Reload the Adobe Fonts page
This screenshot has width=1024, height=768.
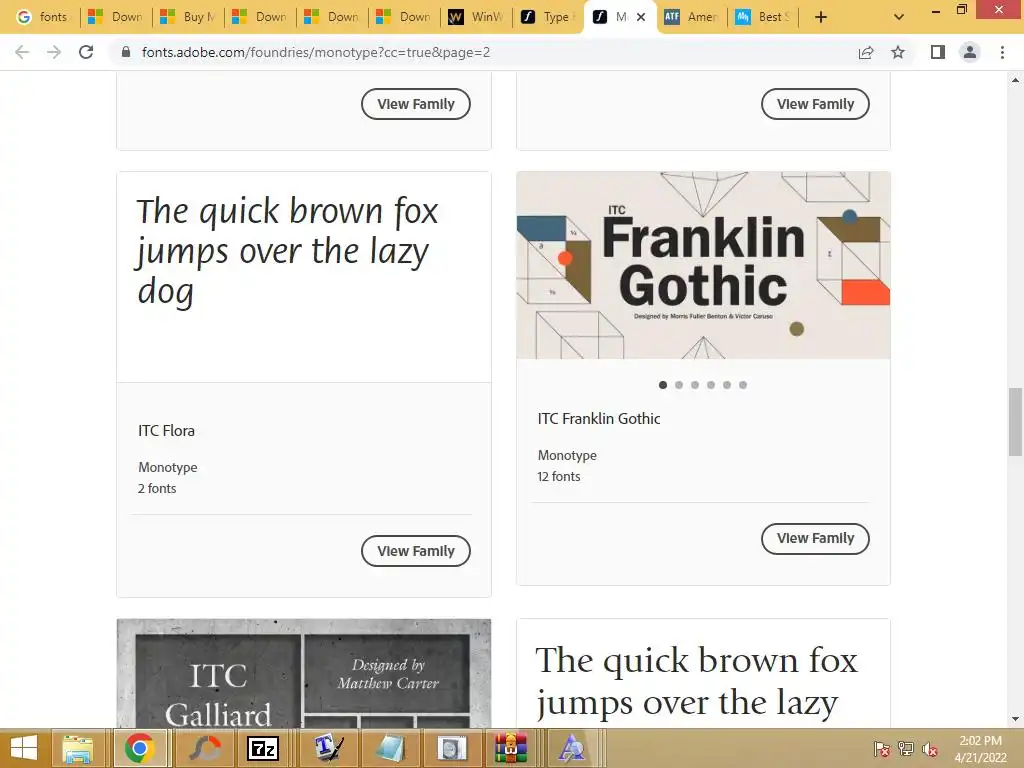86,52
